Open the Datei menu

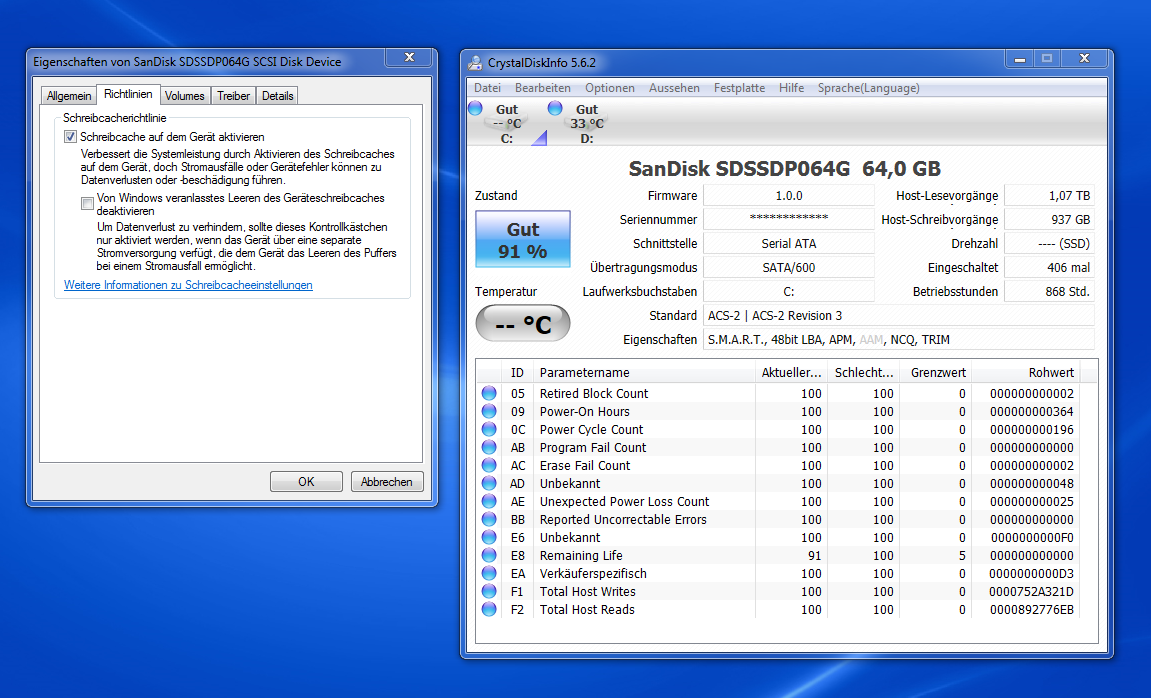coord(487,88)
